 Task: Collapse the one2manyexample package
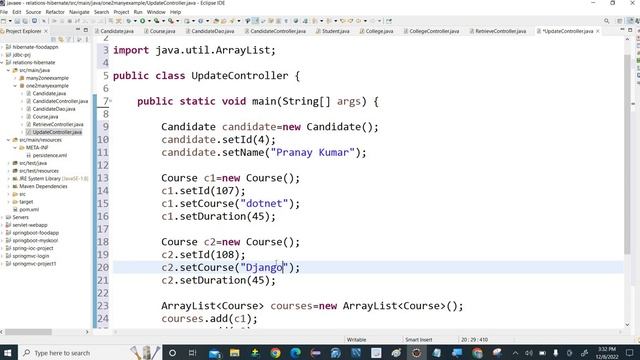[x=16, y=86]
